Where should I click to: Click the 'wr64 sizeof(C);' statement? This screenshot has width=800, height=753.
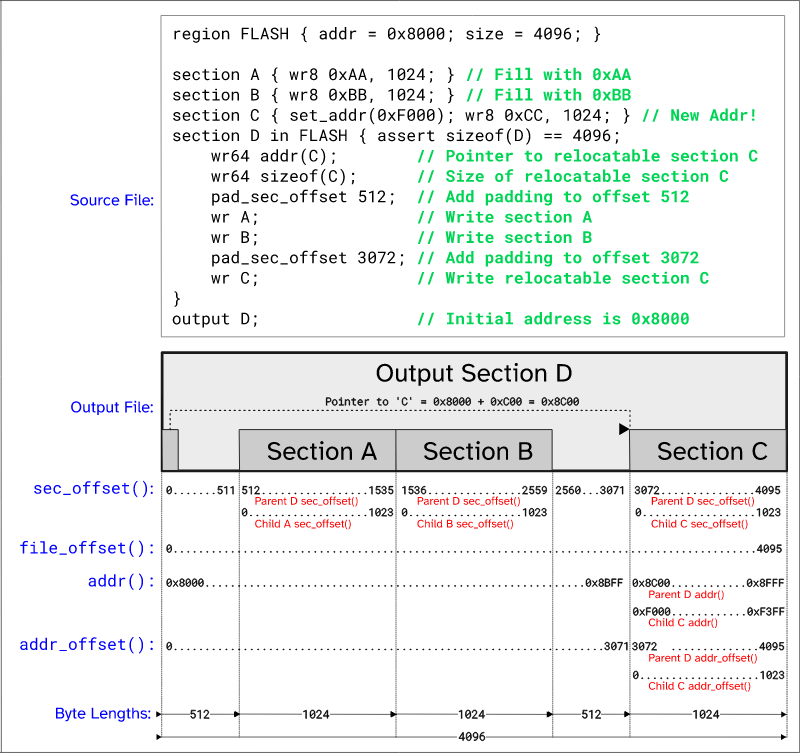click(x=284, y=177)
